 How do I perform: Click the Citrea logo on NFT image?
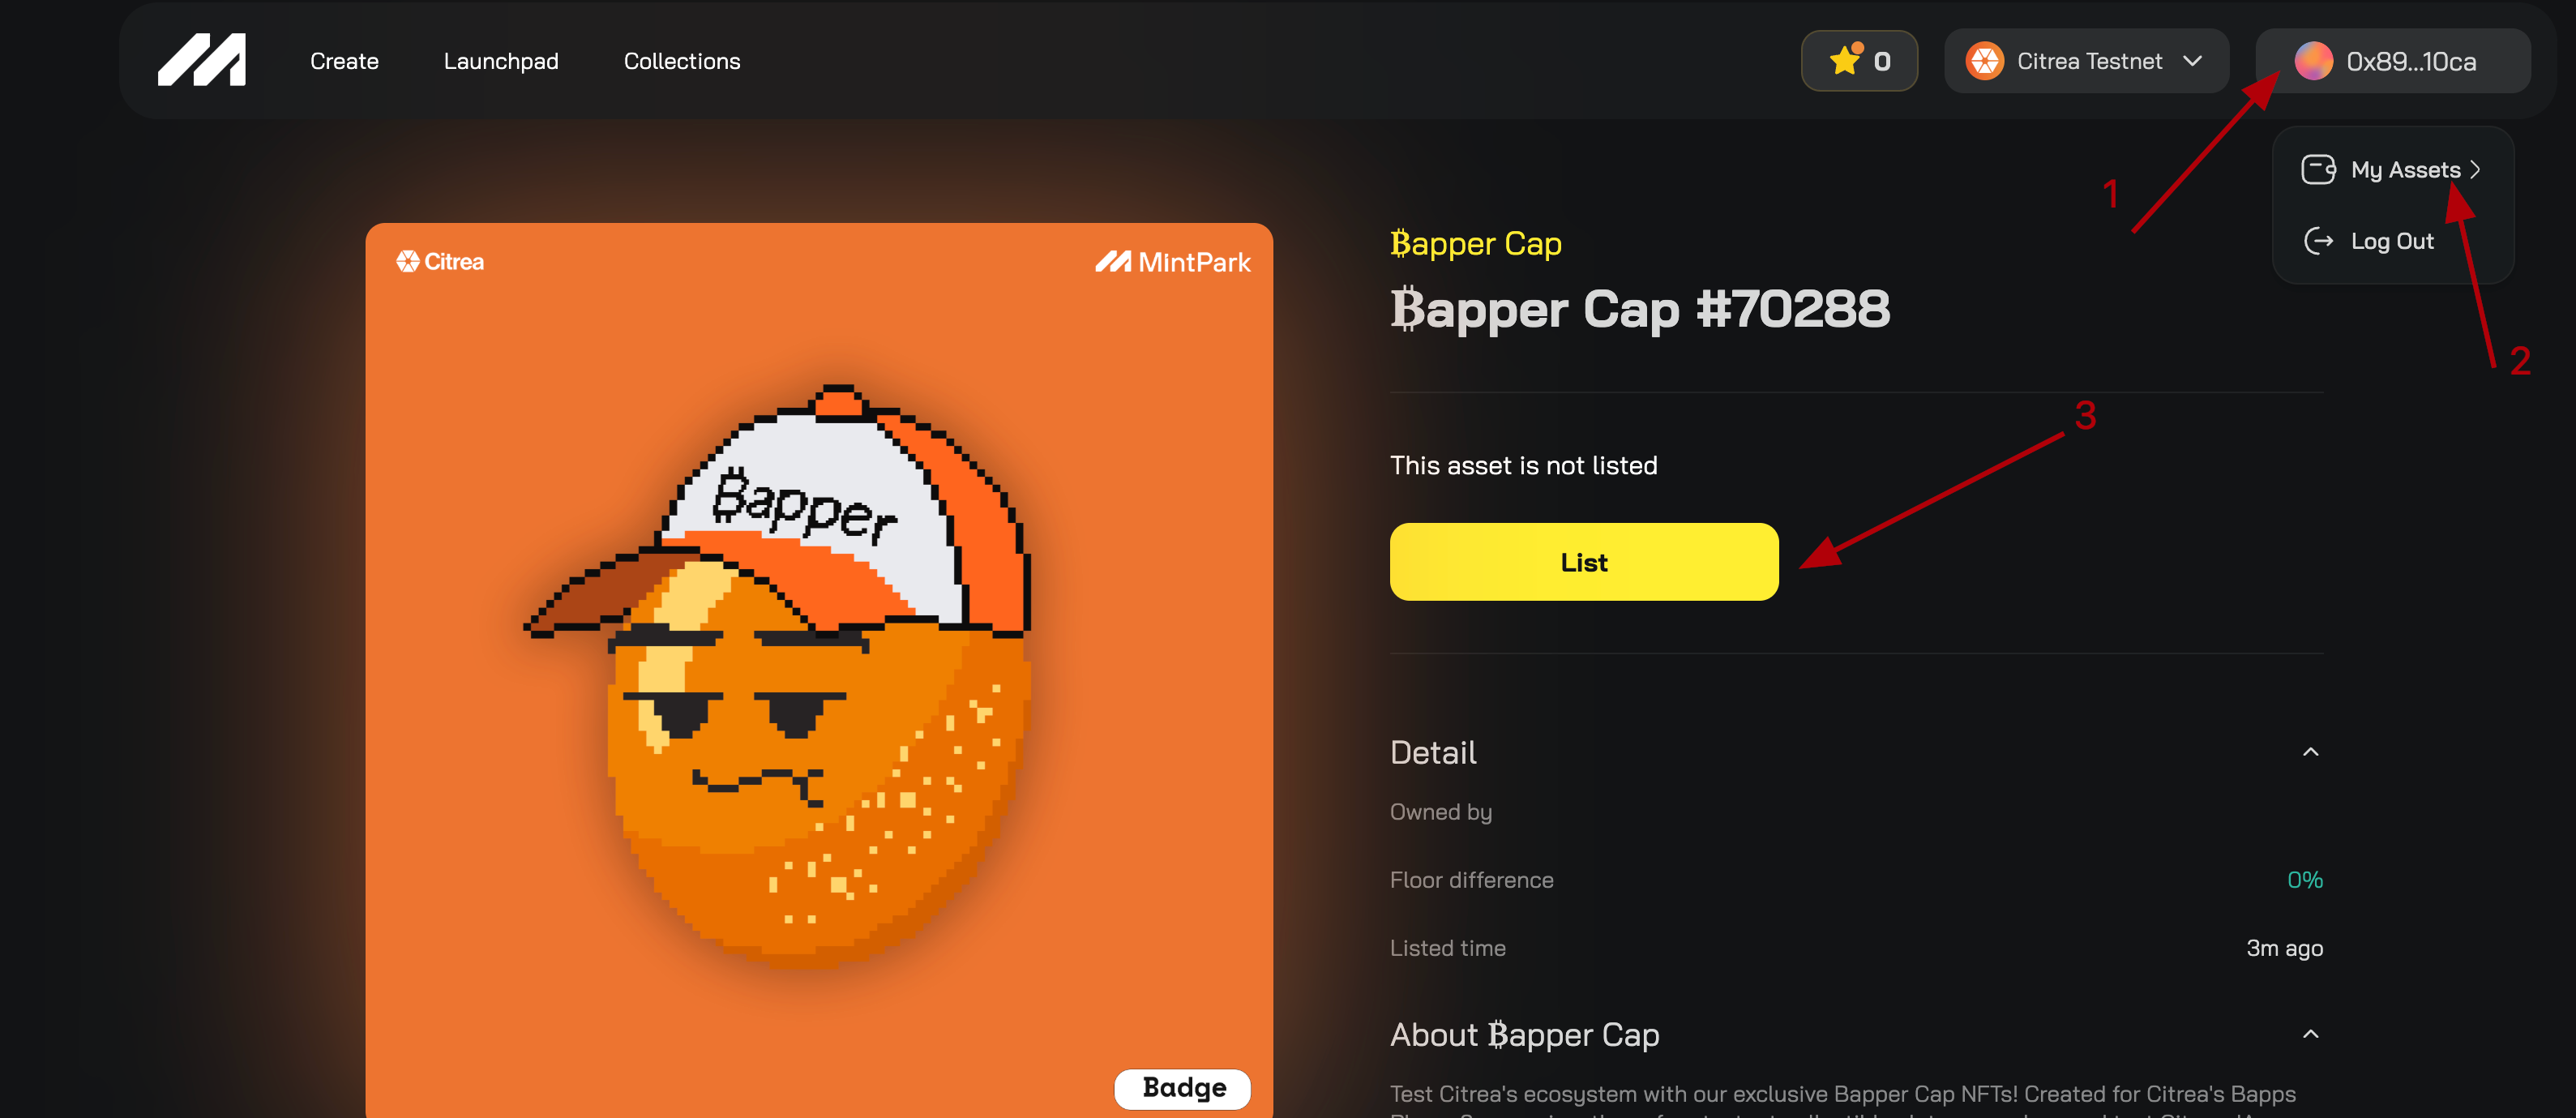click(x=440, y=261)
